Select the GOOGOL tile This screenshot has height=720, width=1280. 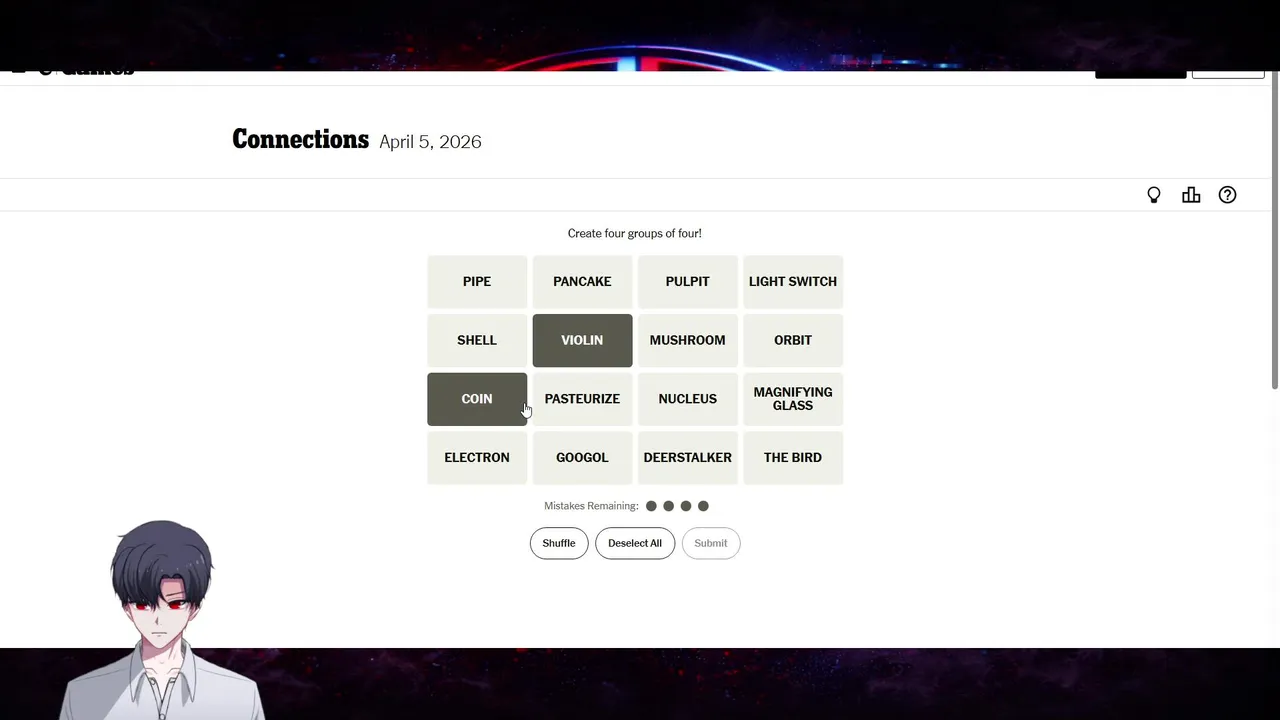[x=582, y=458]
